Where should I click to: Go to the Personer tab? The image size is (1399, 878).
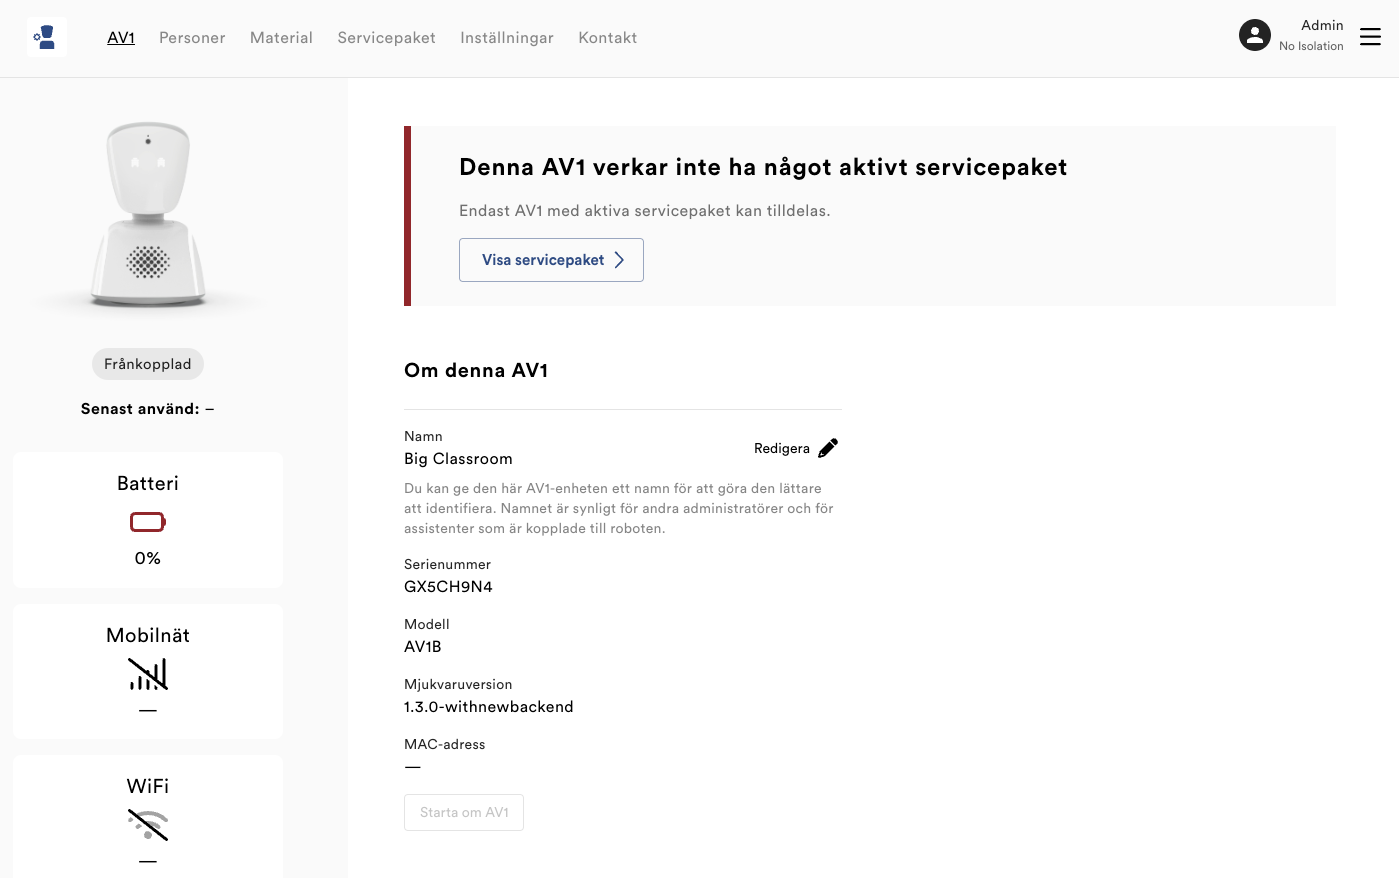[192, 38]
